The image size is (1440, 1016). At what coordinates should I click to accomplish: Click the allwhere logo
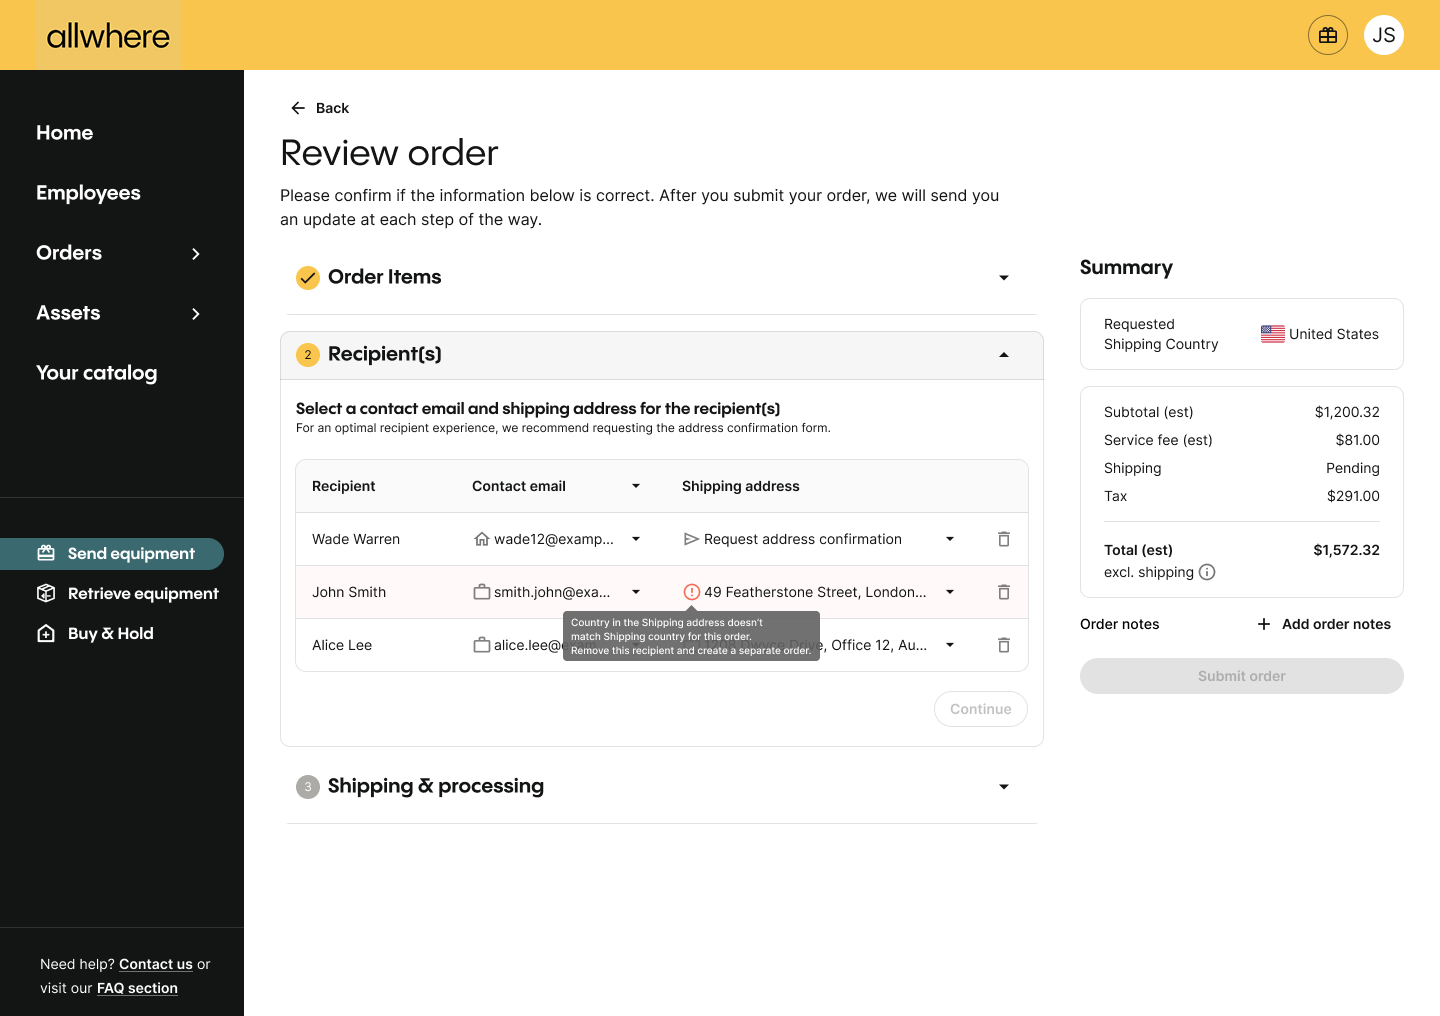[x=108, y=36]
